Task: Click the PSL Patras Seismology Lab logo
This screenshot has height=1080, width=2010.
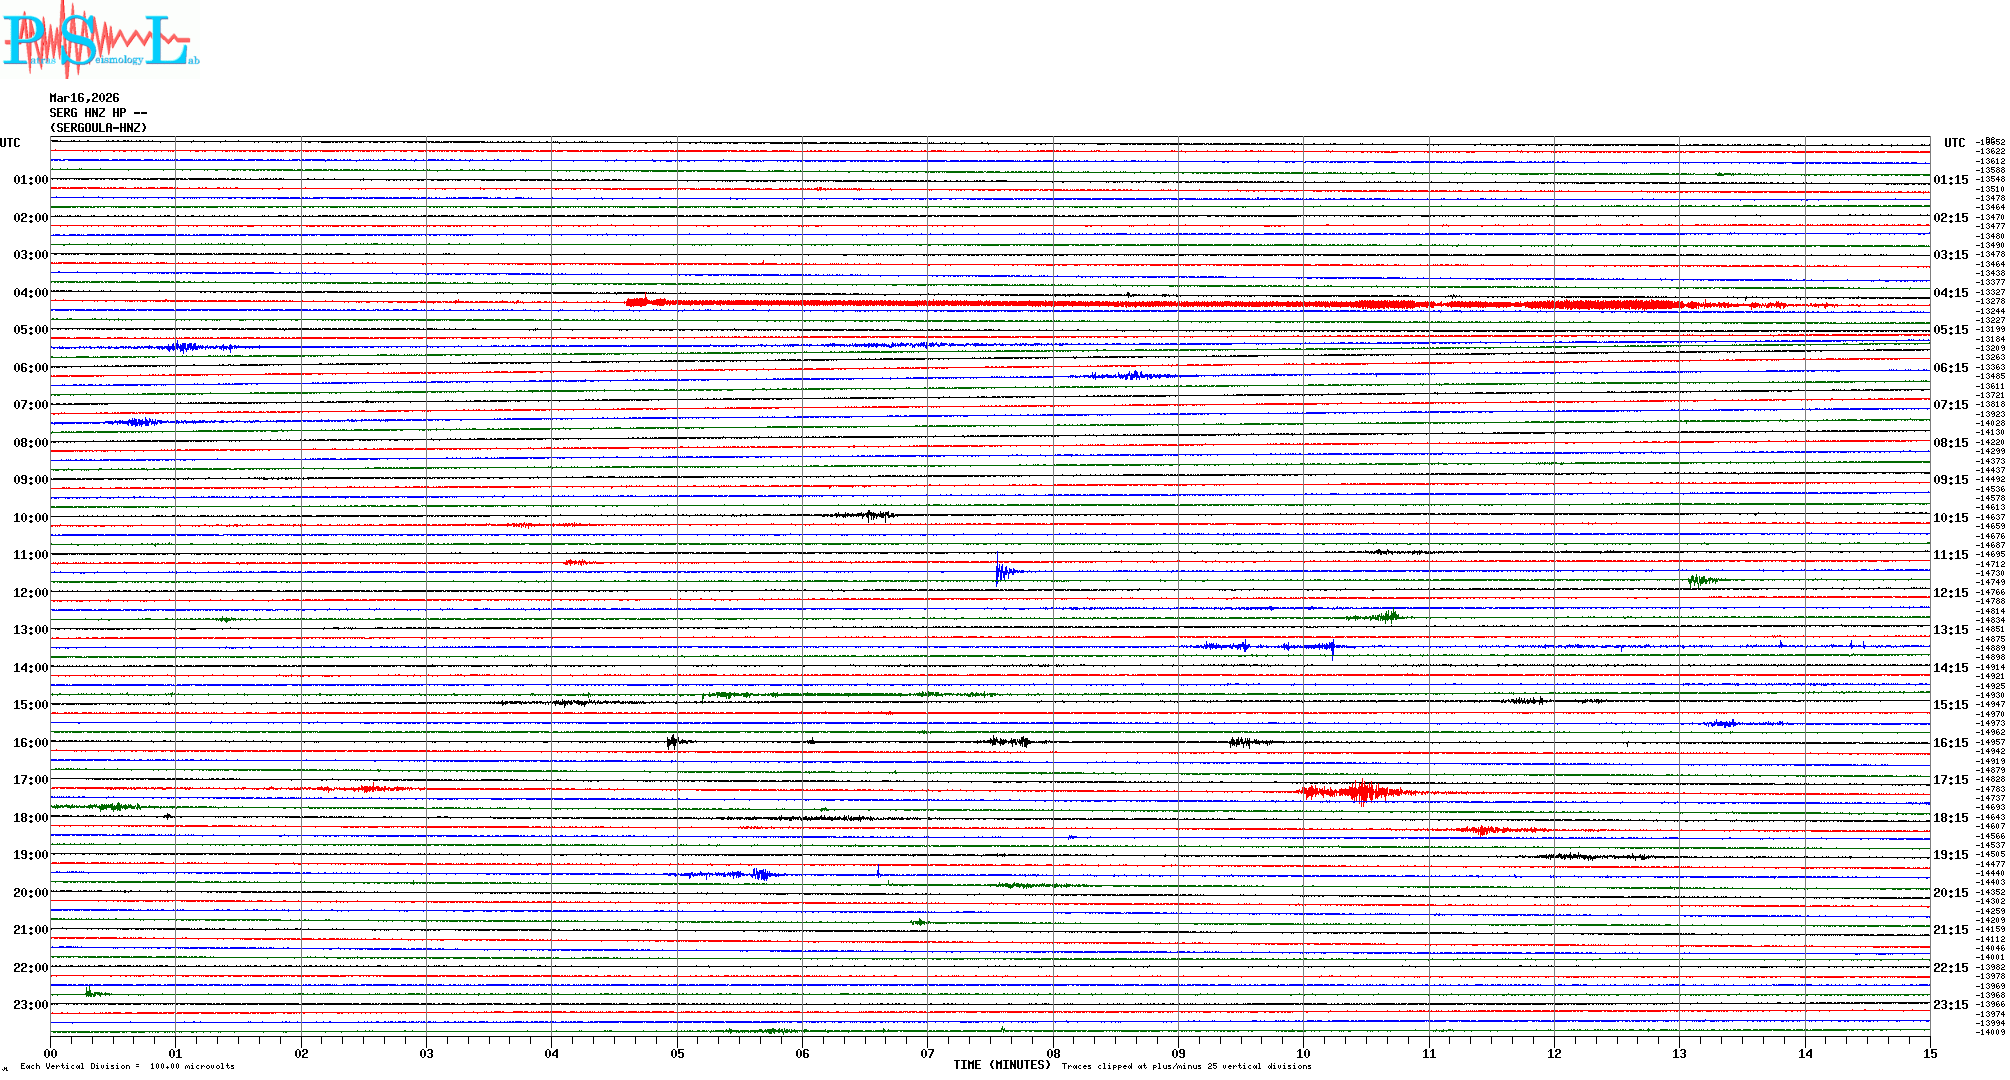Action: [x=100, y=40]
